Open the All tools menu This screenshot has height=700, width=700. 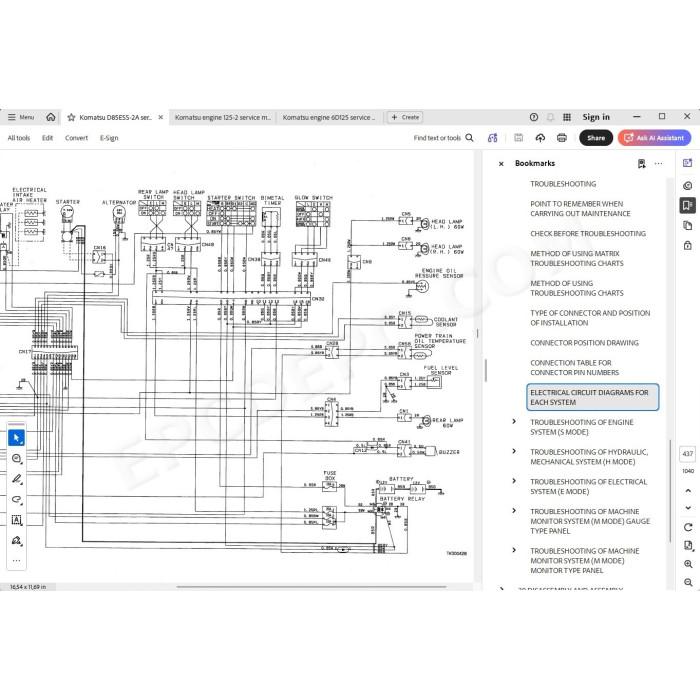pos(19,138)
